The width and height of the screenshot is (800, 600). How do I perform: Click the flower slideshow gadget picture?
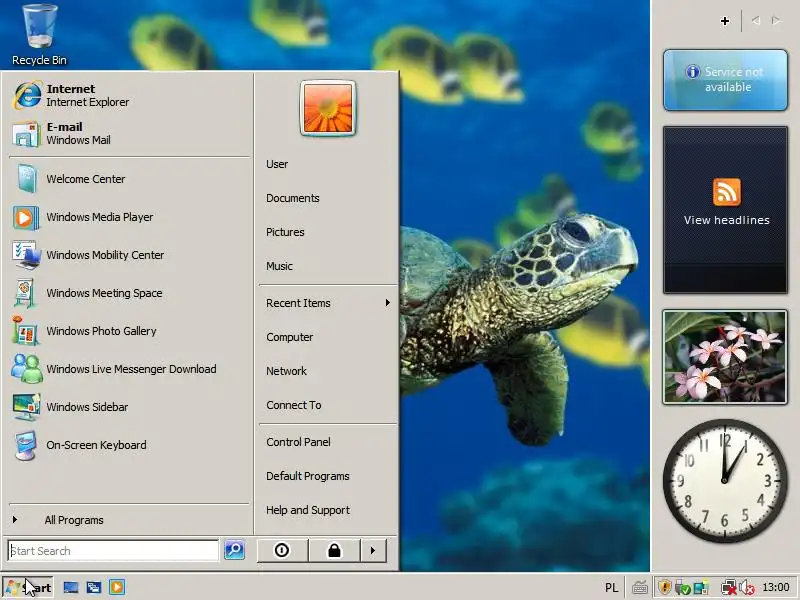pos(725,357)
